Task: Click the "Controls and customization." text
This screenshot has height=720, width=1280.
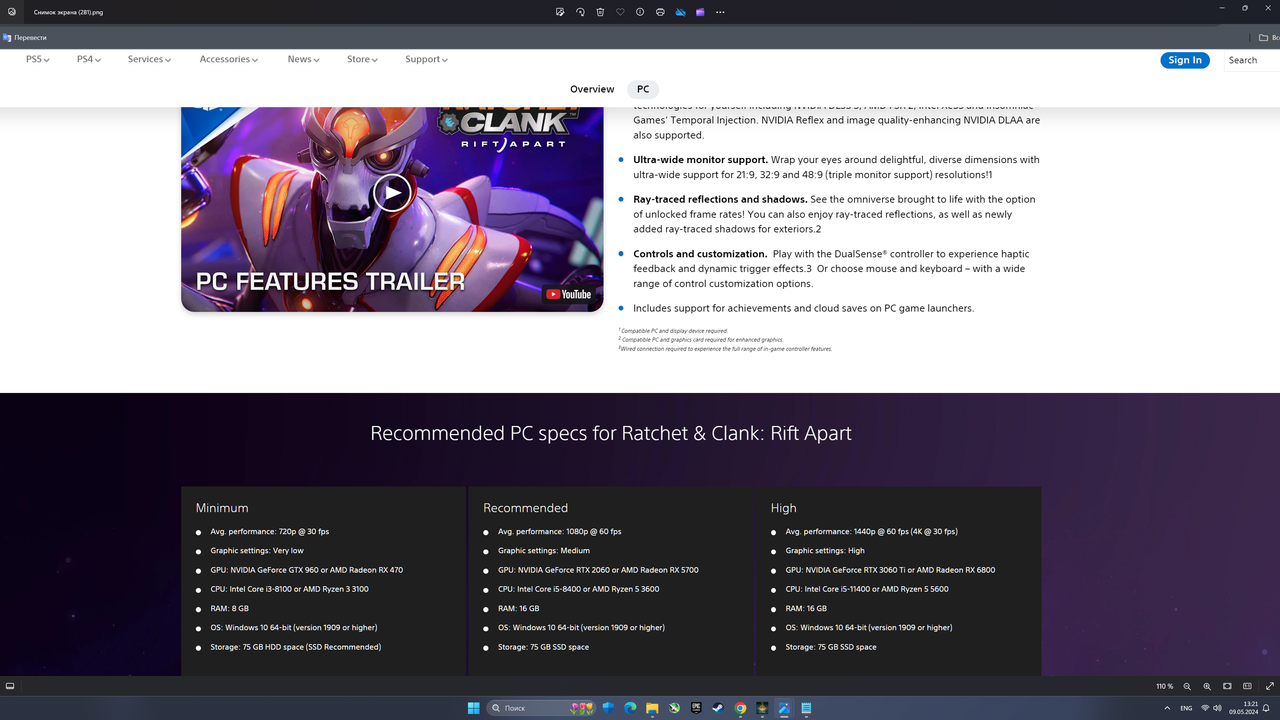Action: 700,254
